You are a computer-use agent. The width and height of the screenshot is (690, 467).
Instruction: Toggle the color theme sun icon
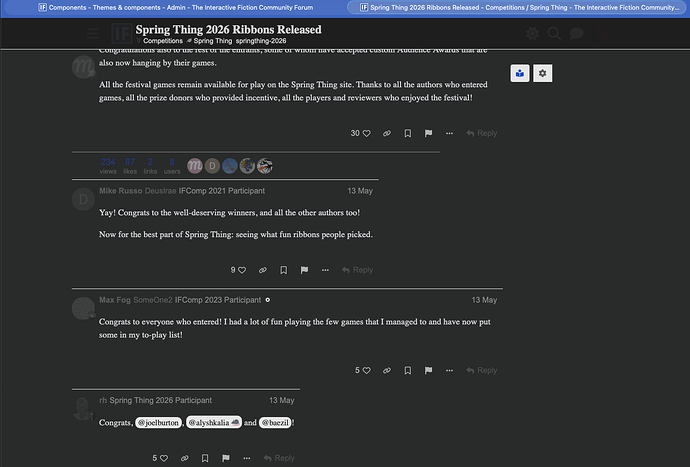pyautogui.click(x=532, y=33)
